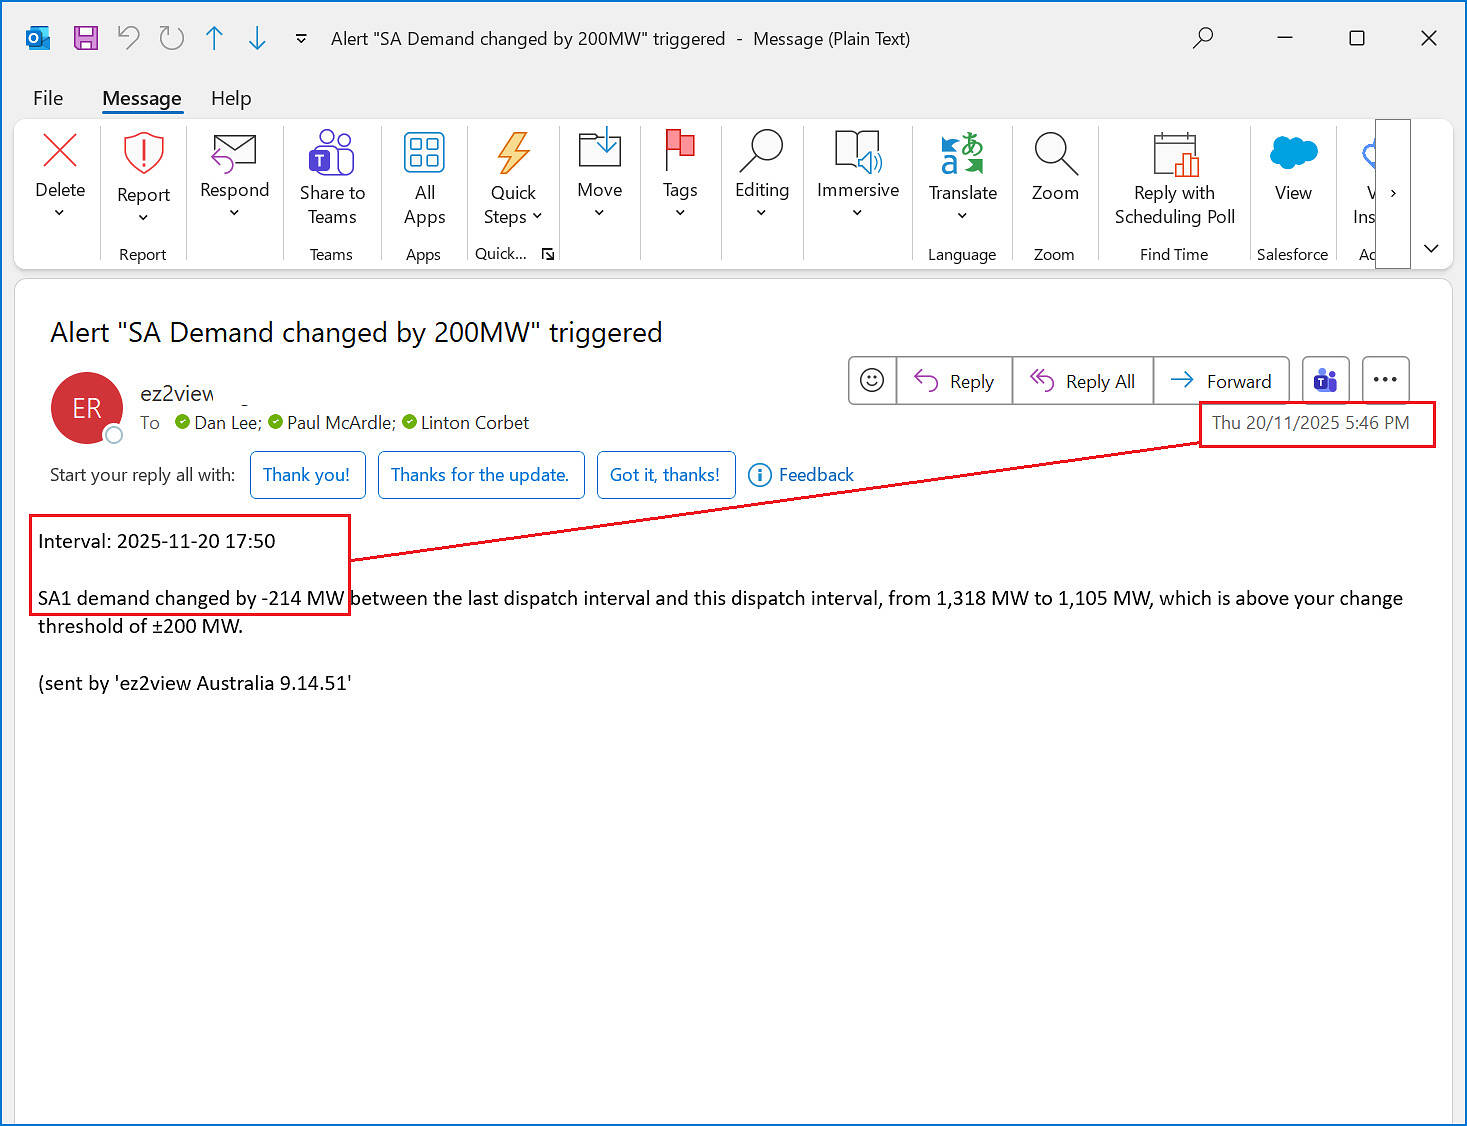Save the message with floppy disk icon
The height and width of the screenshot is (1126, 1467).
coord(86,38)
